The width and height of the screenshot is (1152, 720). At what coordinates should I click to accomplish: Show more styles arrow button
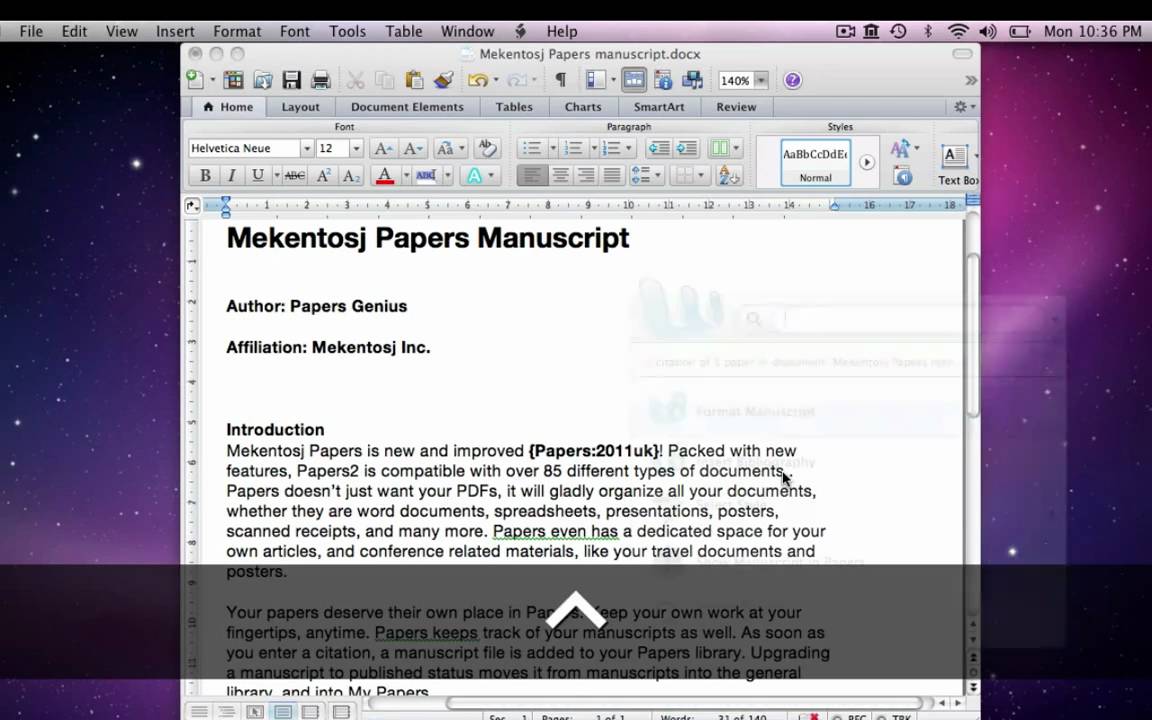[x=867, y=162]
